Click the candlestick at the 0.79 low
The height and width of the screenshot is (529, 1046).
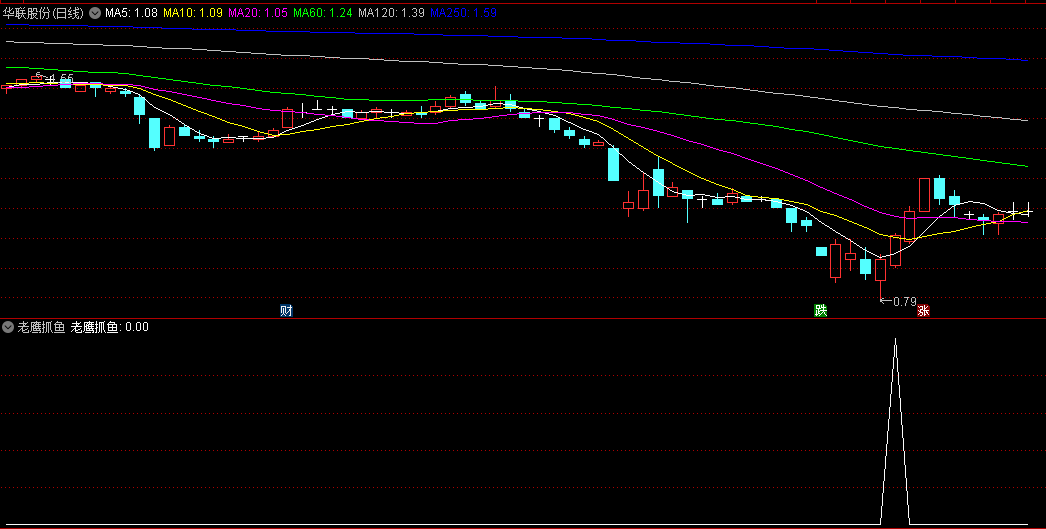pyautogui.click(x=881, y=270)
